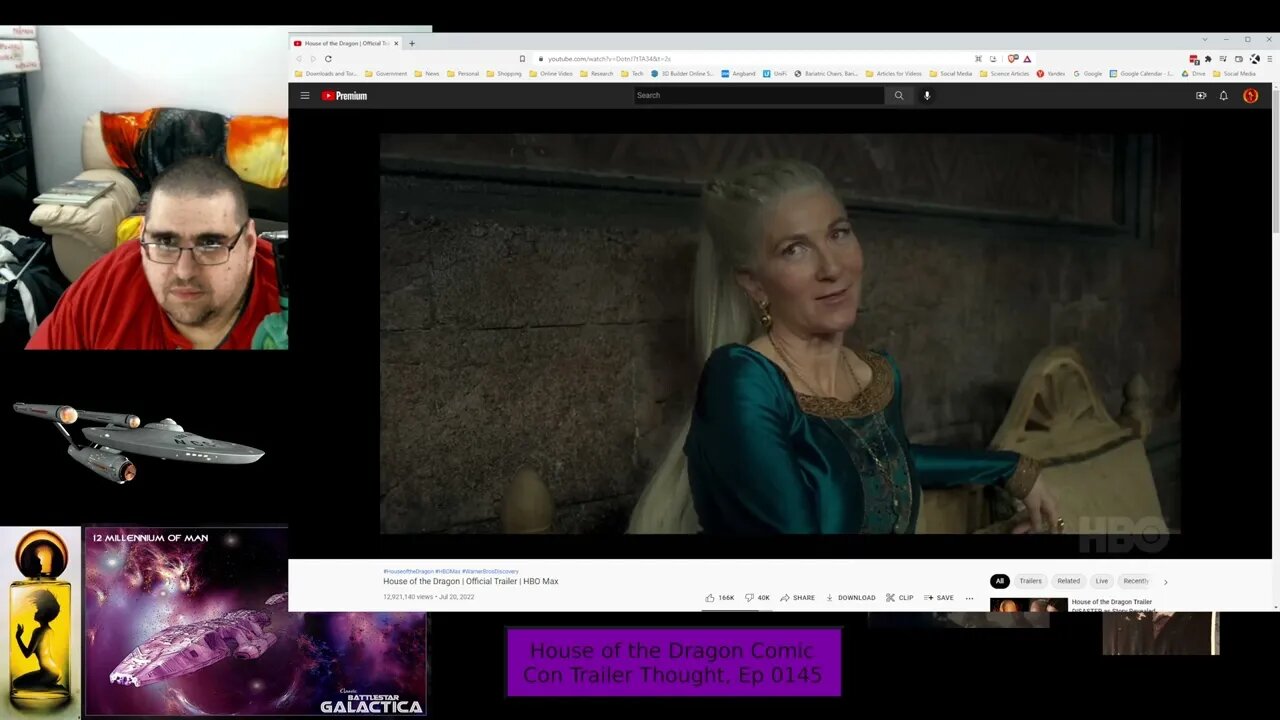Open the Yandex bookmark
Screen dimensions: 1280x720
click(x=1051, y=74)
